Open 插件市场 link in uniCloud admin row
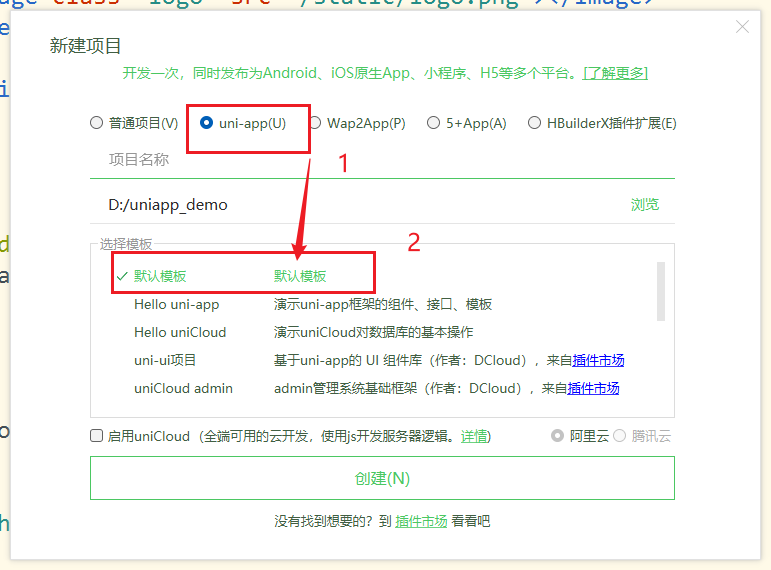 click(x=593, y=389)
